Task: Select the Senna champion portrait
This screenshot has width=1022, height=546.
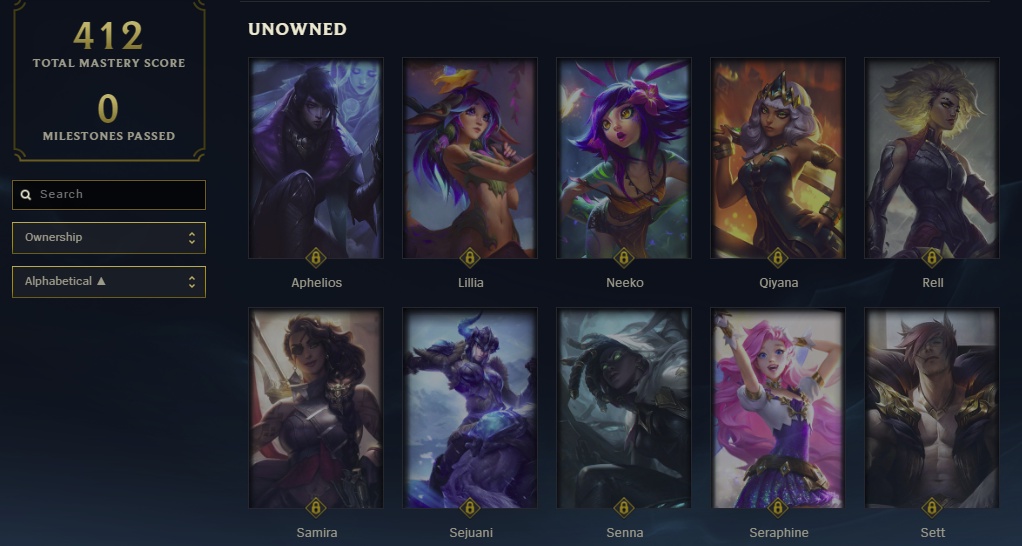Action: (624, 408)
